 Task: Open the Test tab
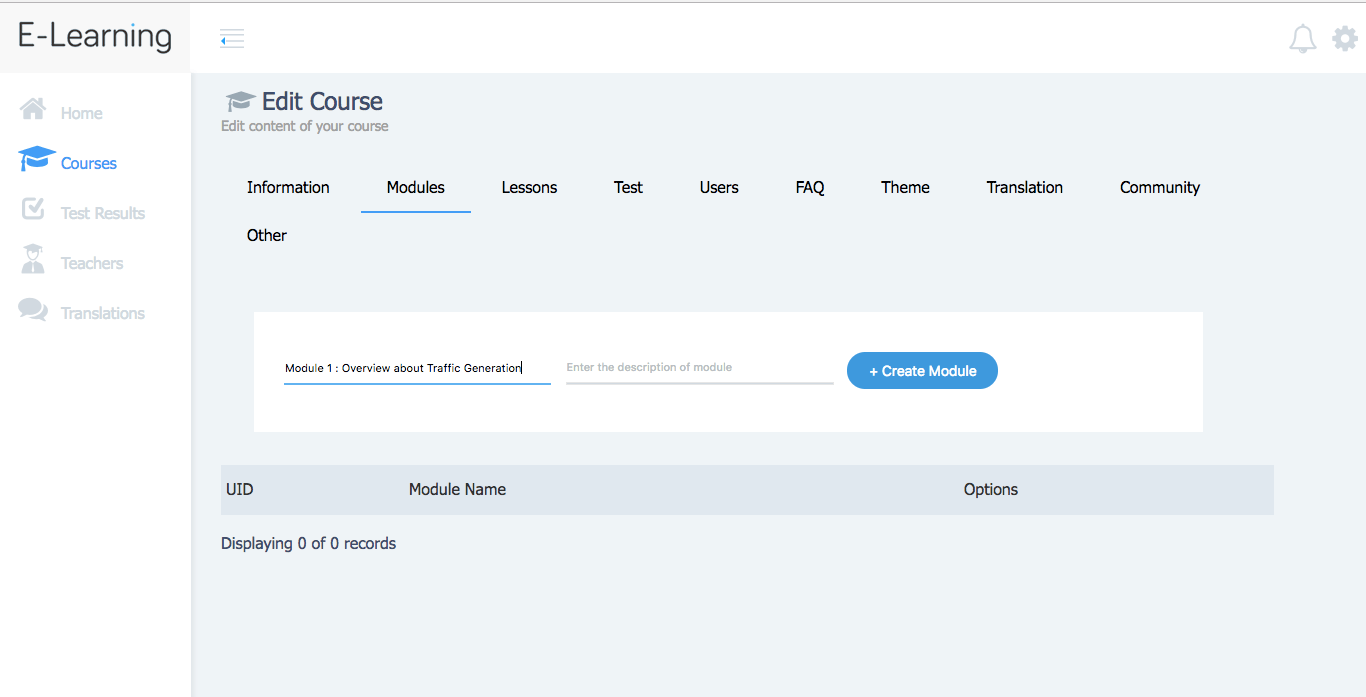point(628,187)
